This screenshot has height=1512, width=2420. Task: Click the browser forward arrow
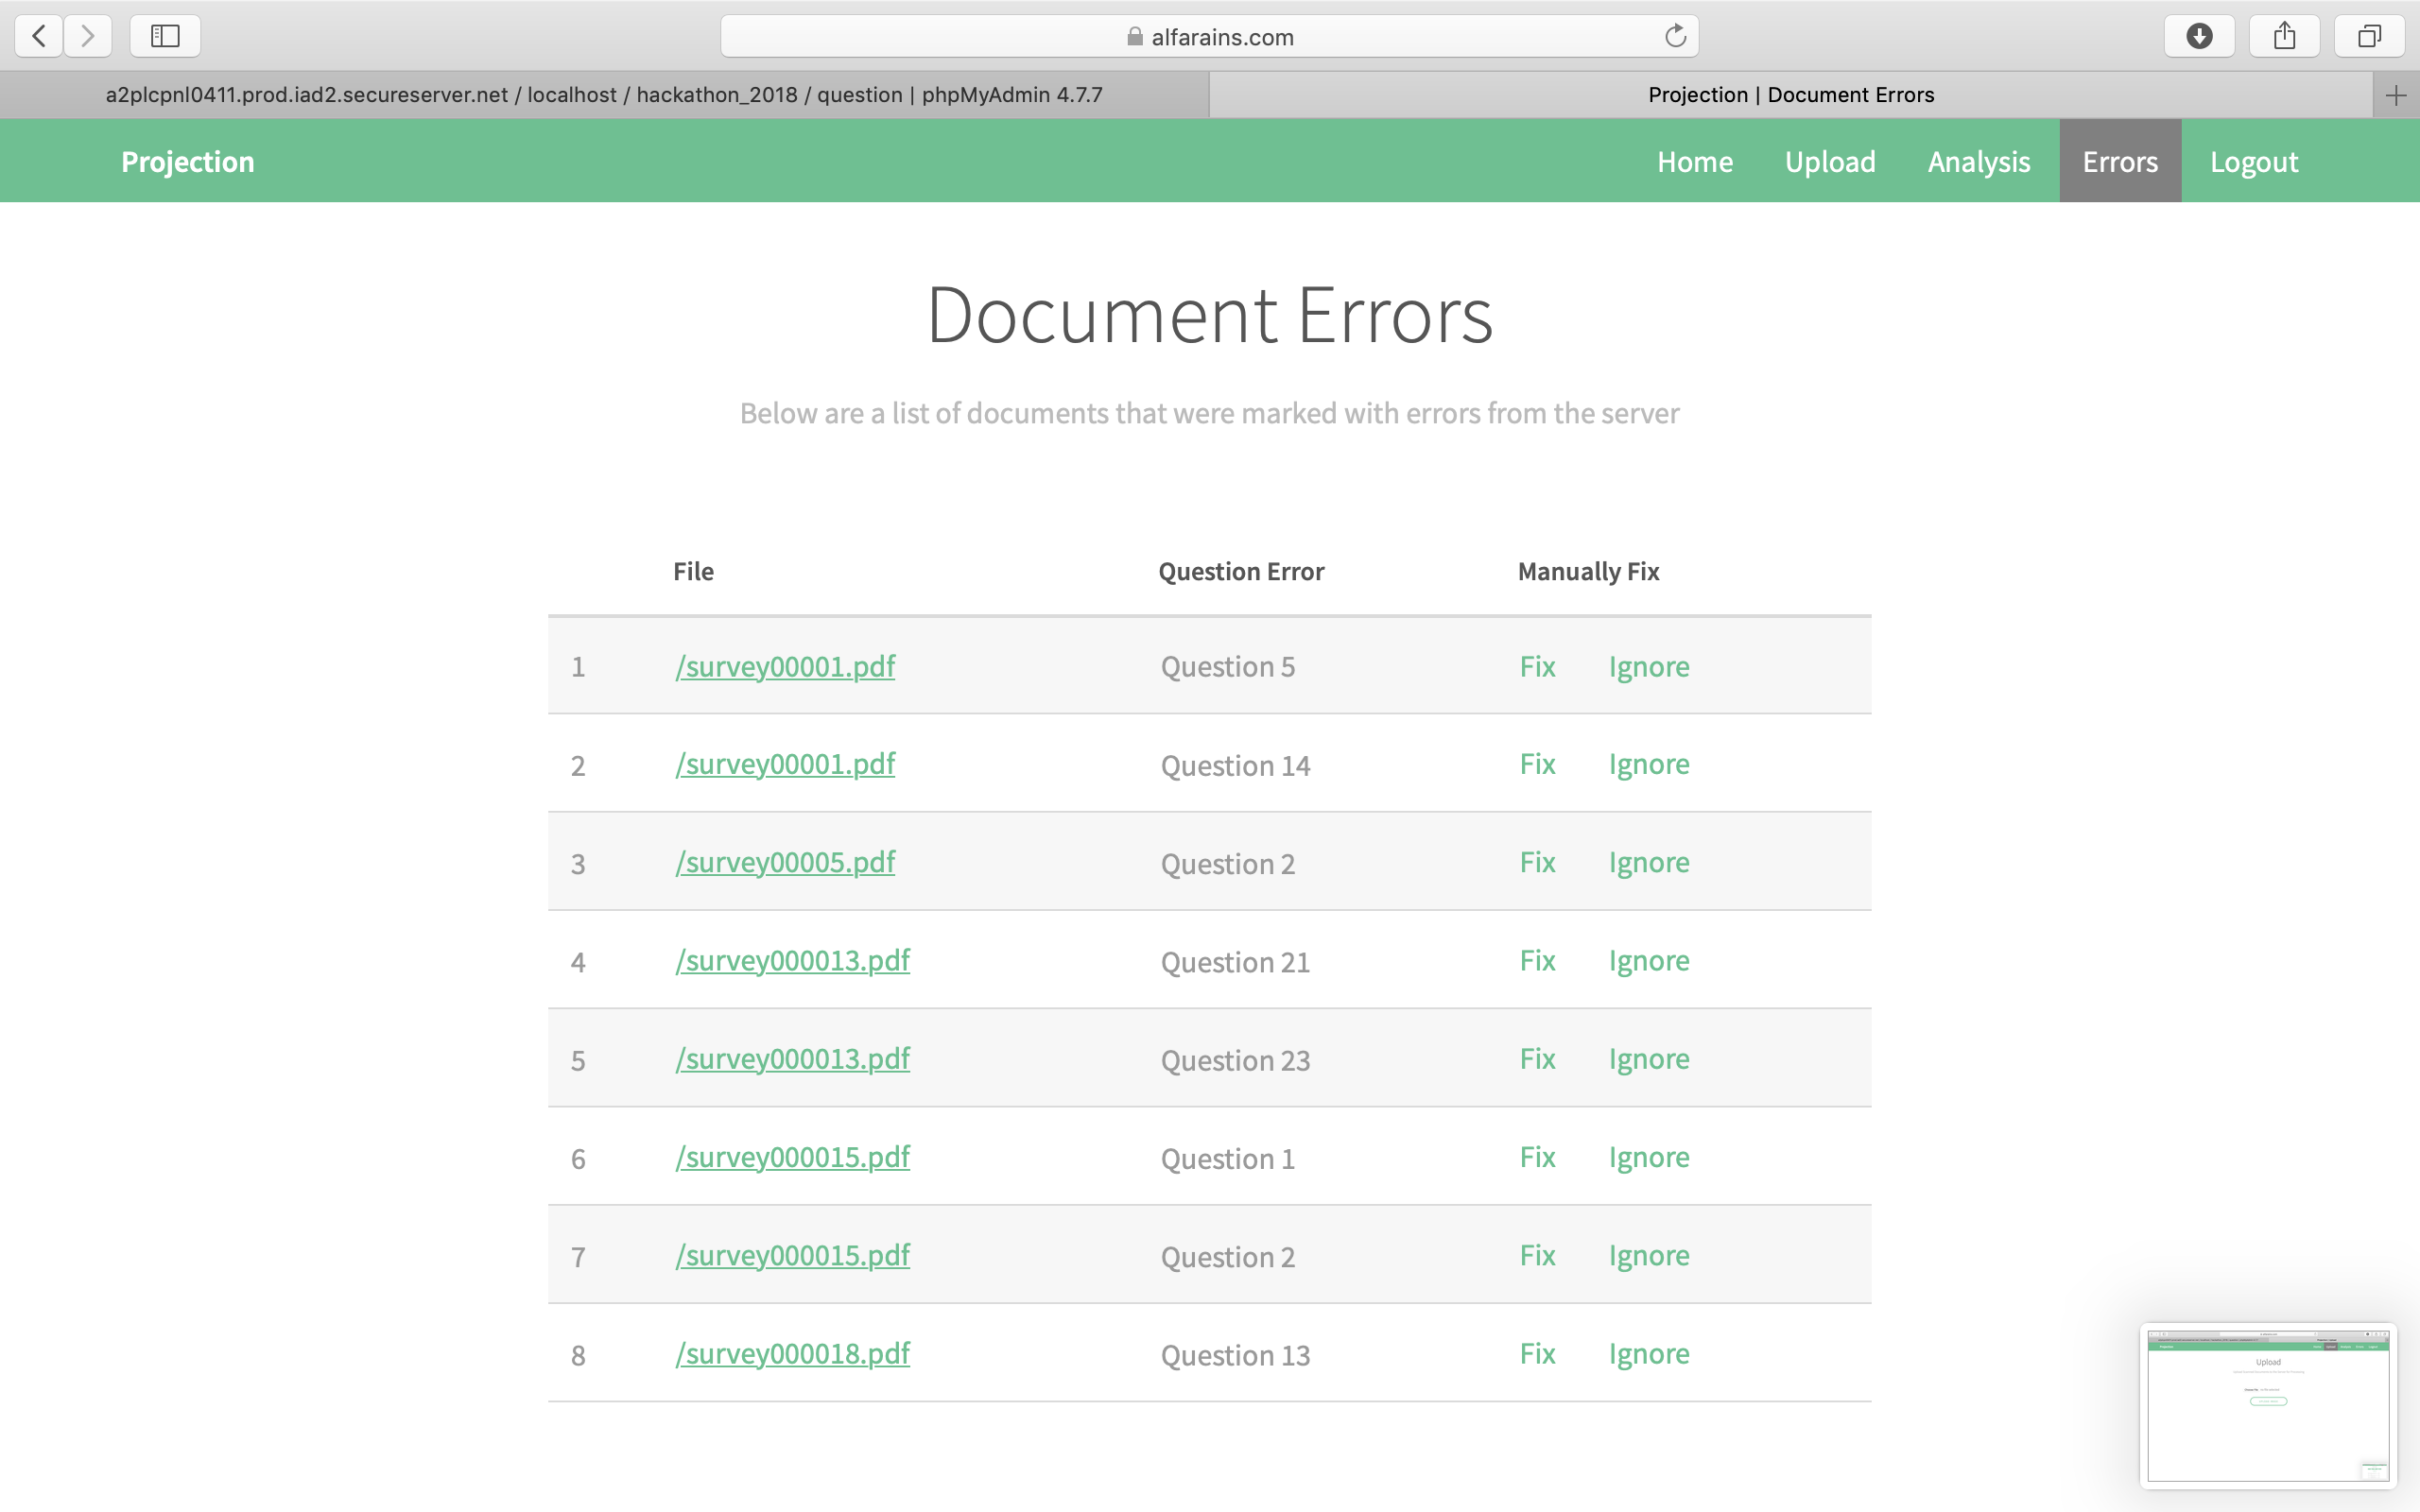click(88, 37)
